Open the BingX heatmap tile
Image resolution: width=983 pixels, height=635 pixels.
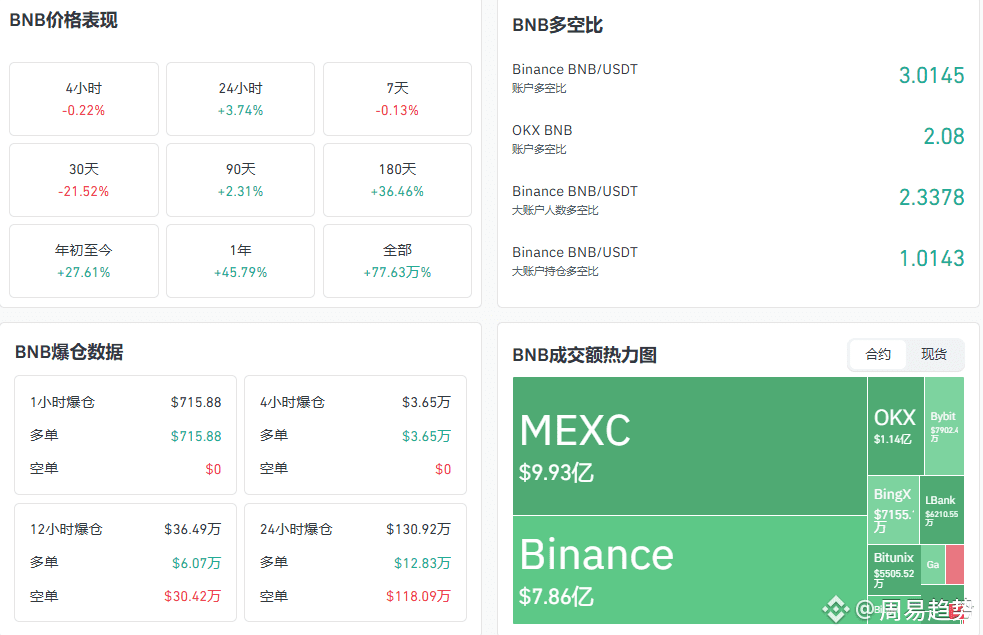pyautogui.click(x=893, y=509)
